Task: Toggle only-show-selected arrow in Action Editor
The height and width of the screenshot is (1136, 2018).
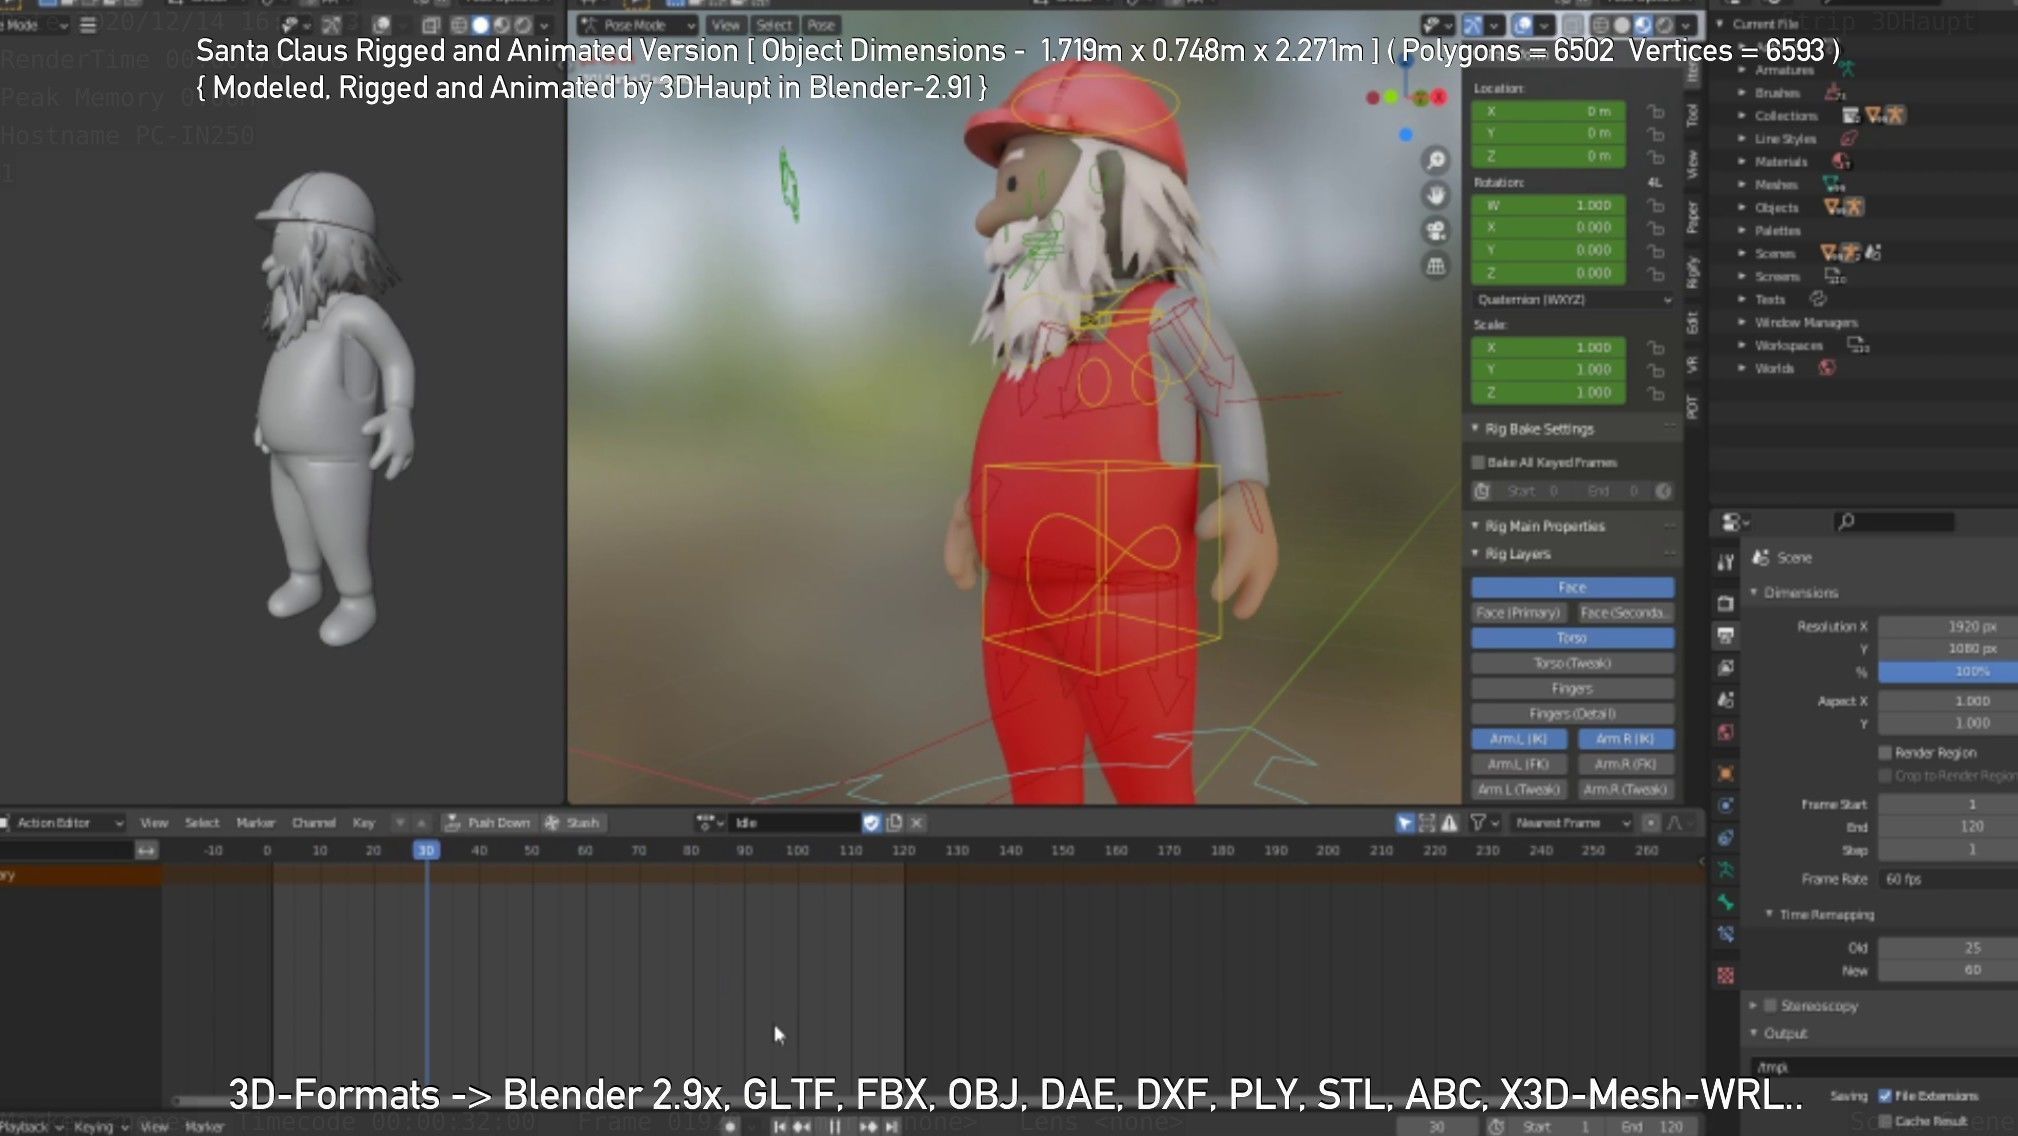Action: pos(1405,822)
